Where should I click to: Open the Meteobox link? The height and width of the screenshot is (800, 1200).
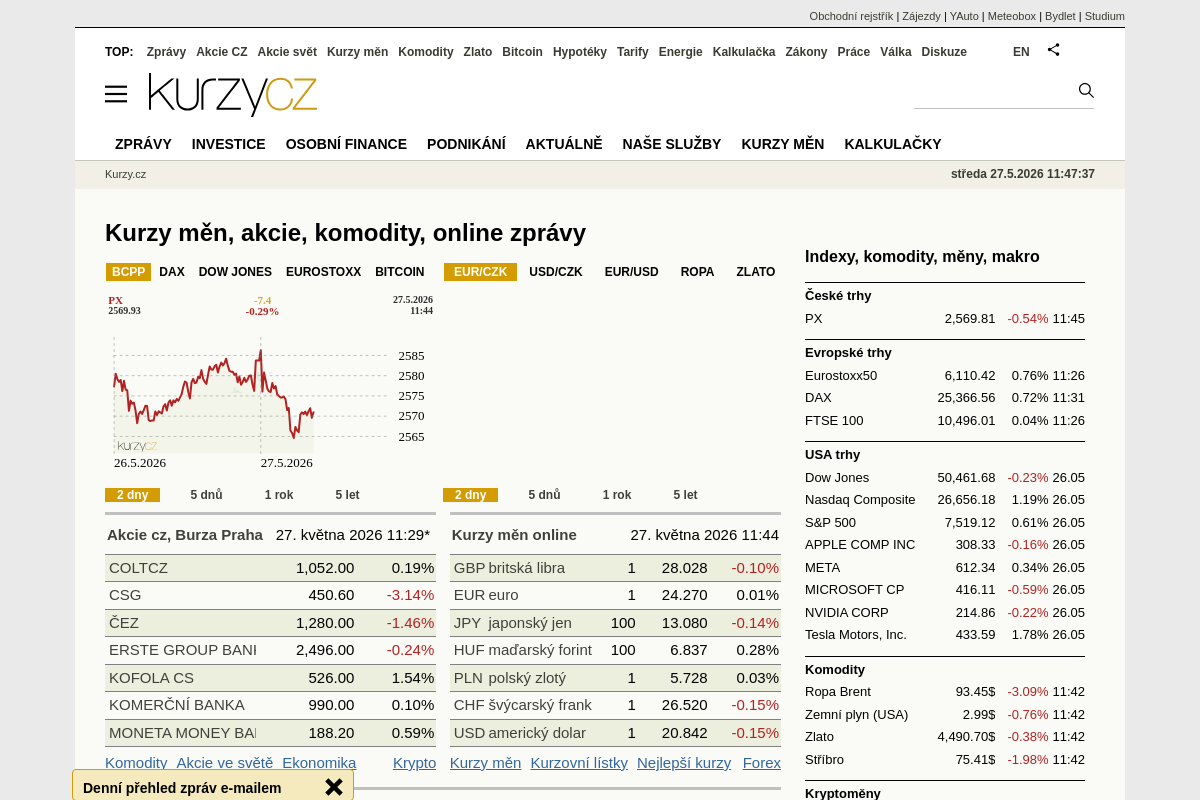tap(1012, 16)
